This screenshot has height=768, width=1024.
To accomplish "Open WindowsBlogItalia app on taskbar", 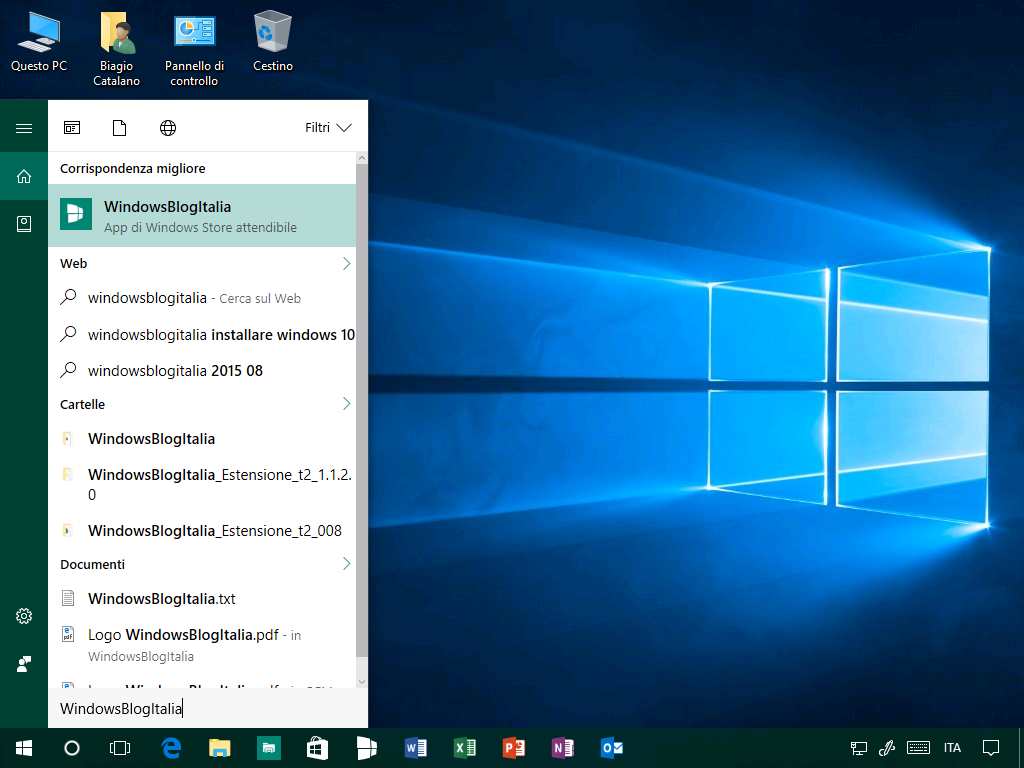I will tap(366, 748).
